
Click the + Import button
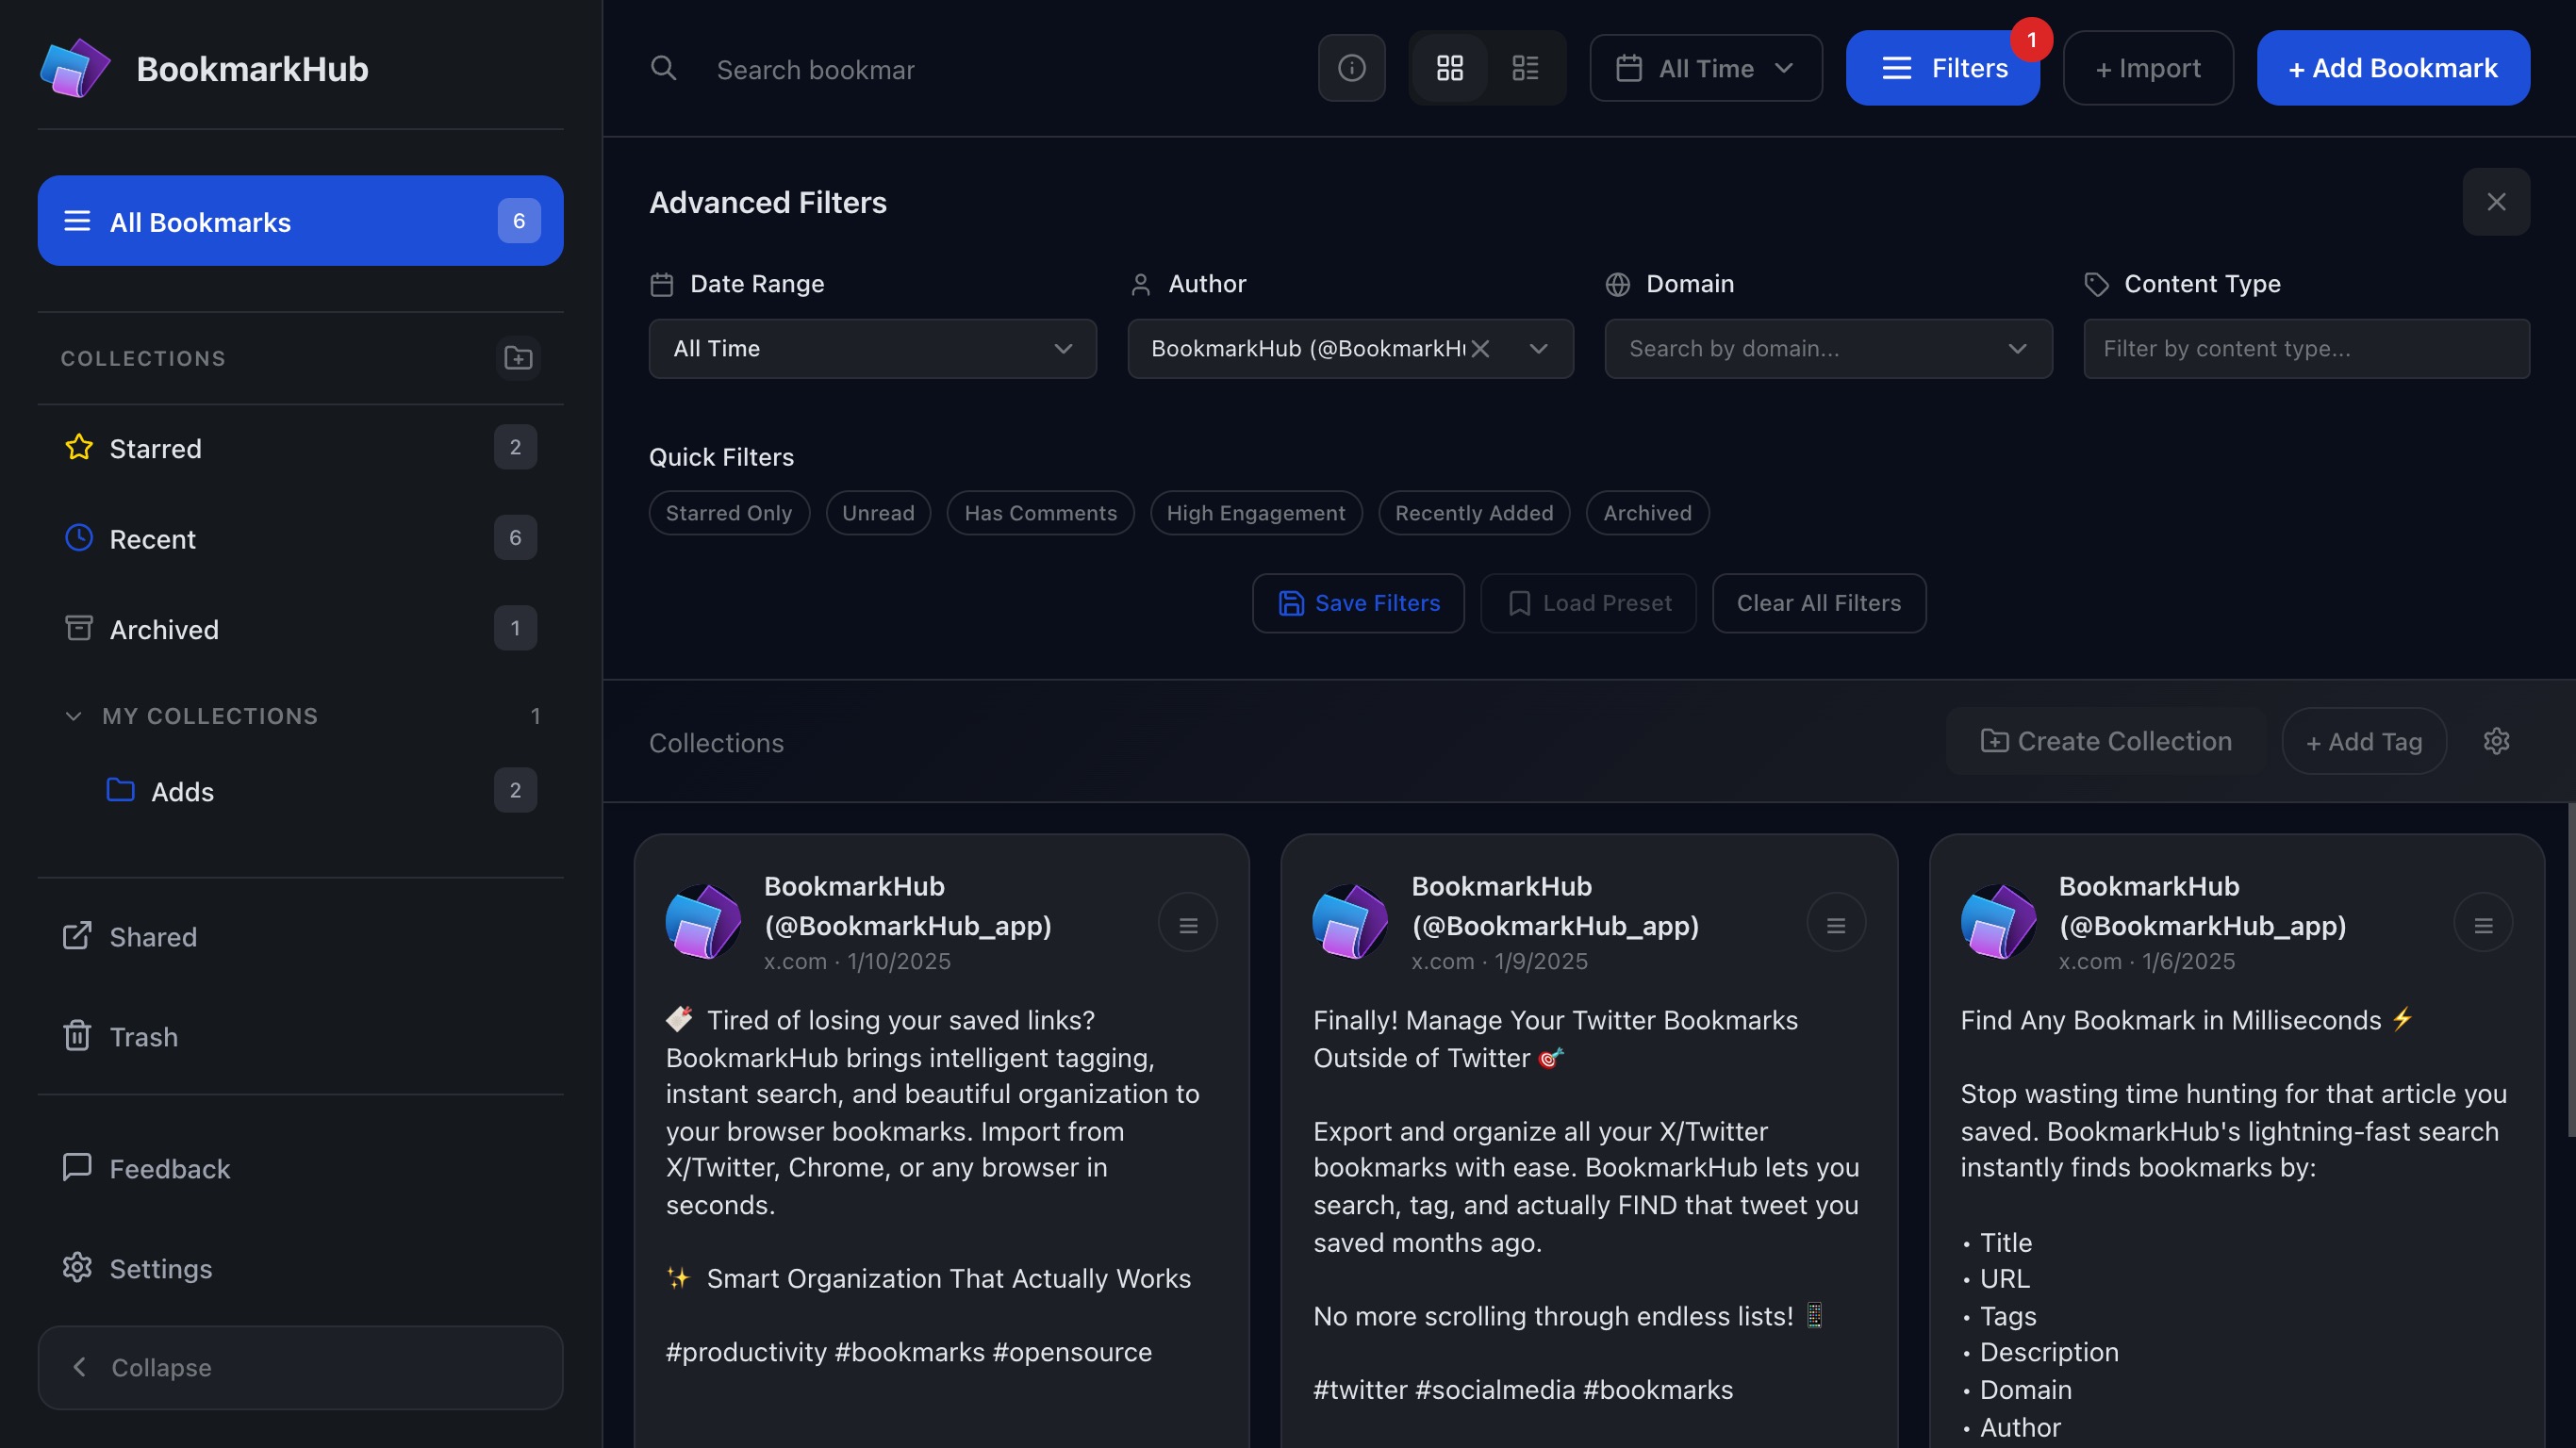pos(2148,68)
